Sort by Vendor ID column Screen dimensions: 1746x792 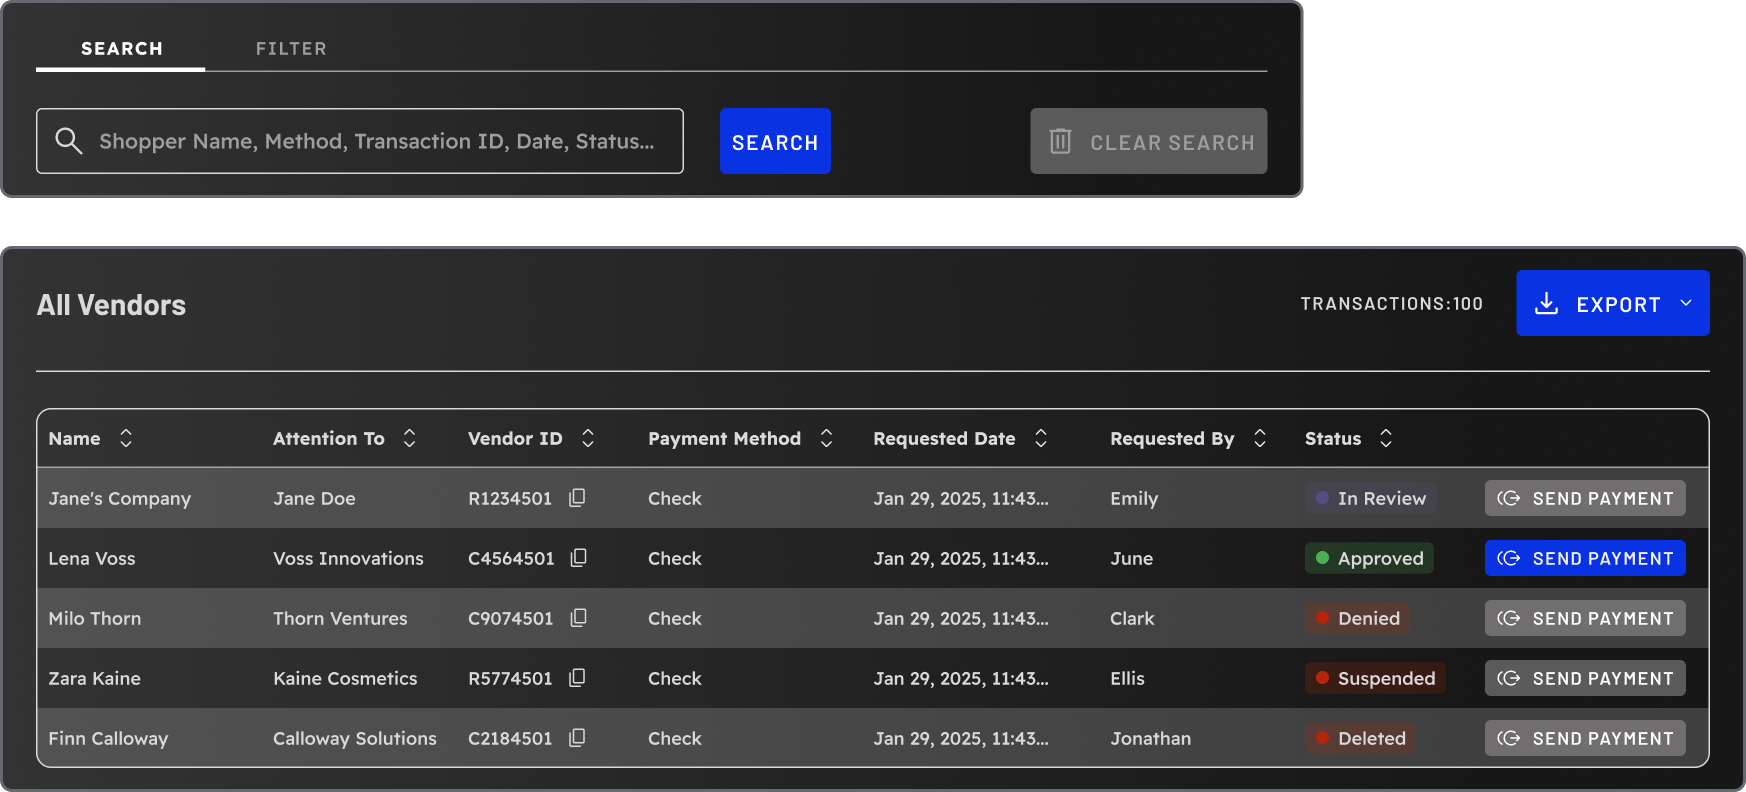click(588, 438)
